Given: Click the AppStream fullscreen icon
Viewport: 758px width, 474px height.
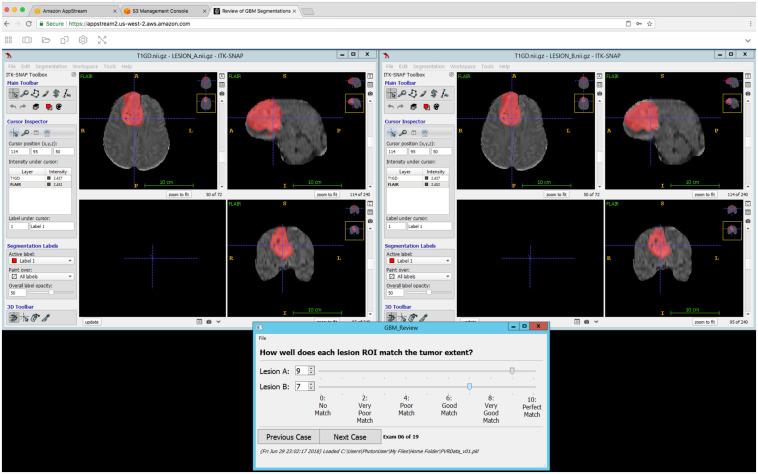Looking at the screenshot, I should [103, 39].
